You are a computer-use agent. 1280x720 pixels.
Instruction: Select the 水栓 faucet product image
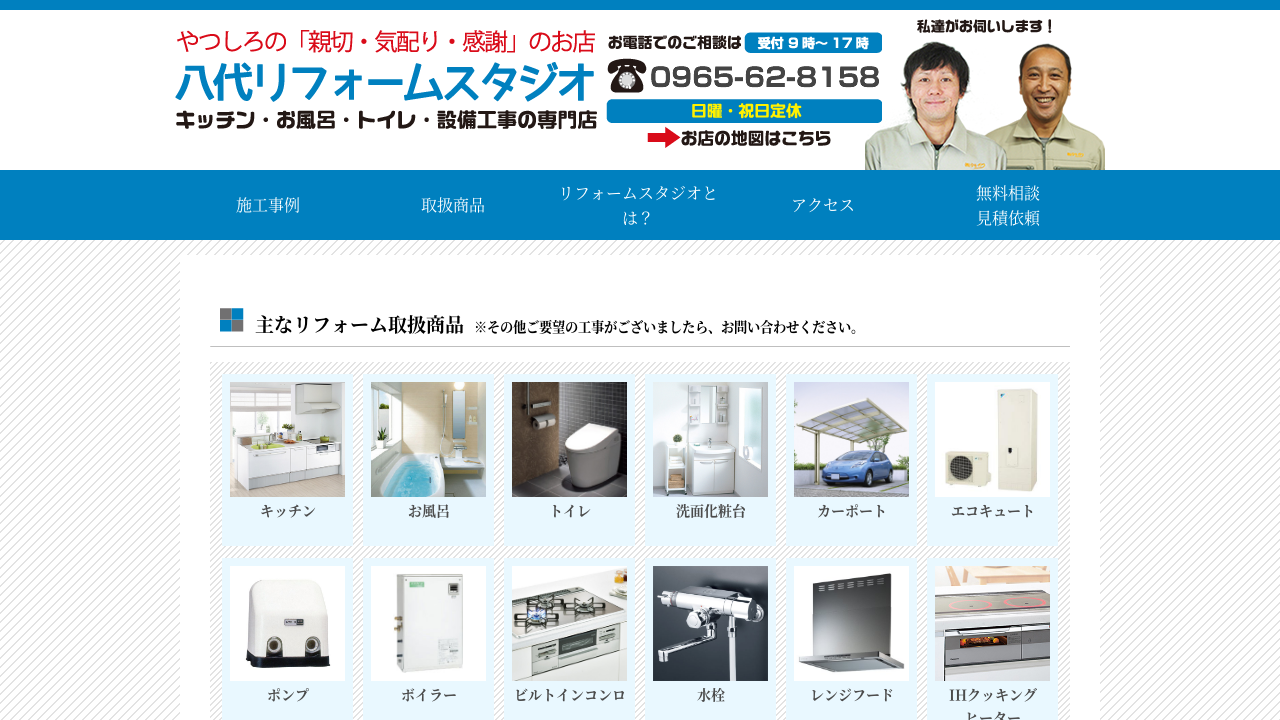710,623
